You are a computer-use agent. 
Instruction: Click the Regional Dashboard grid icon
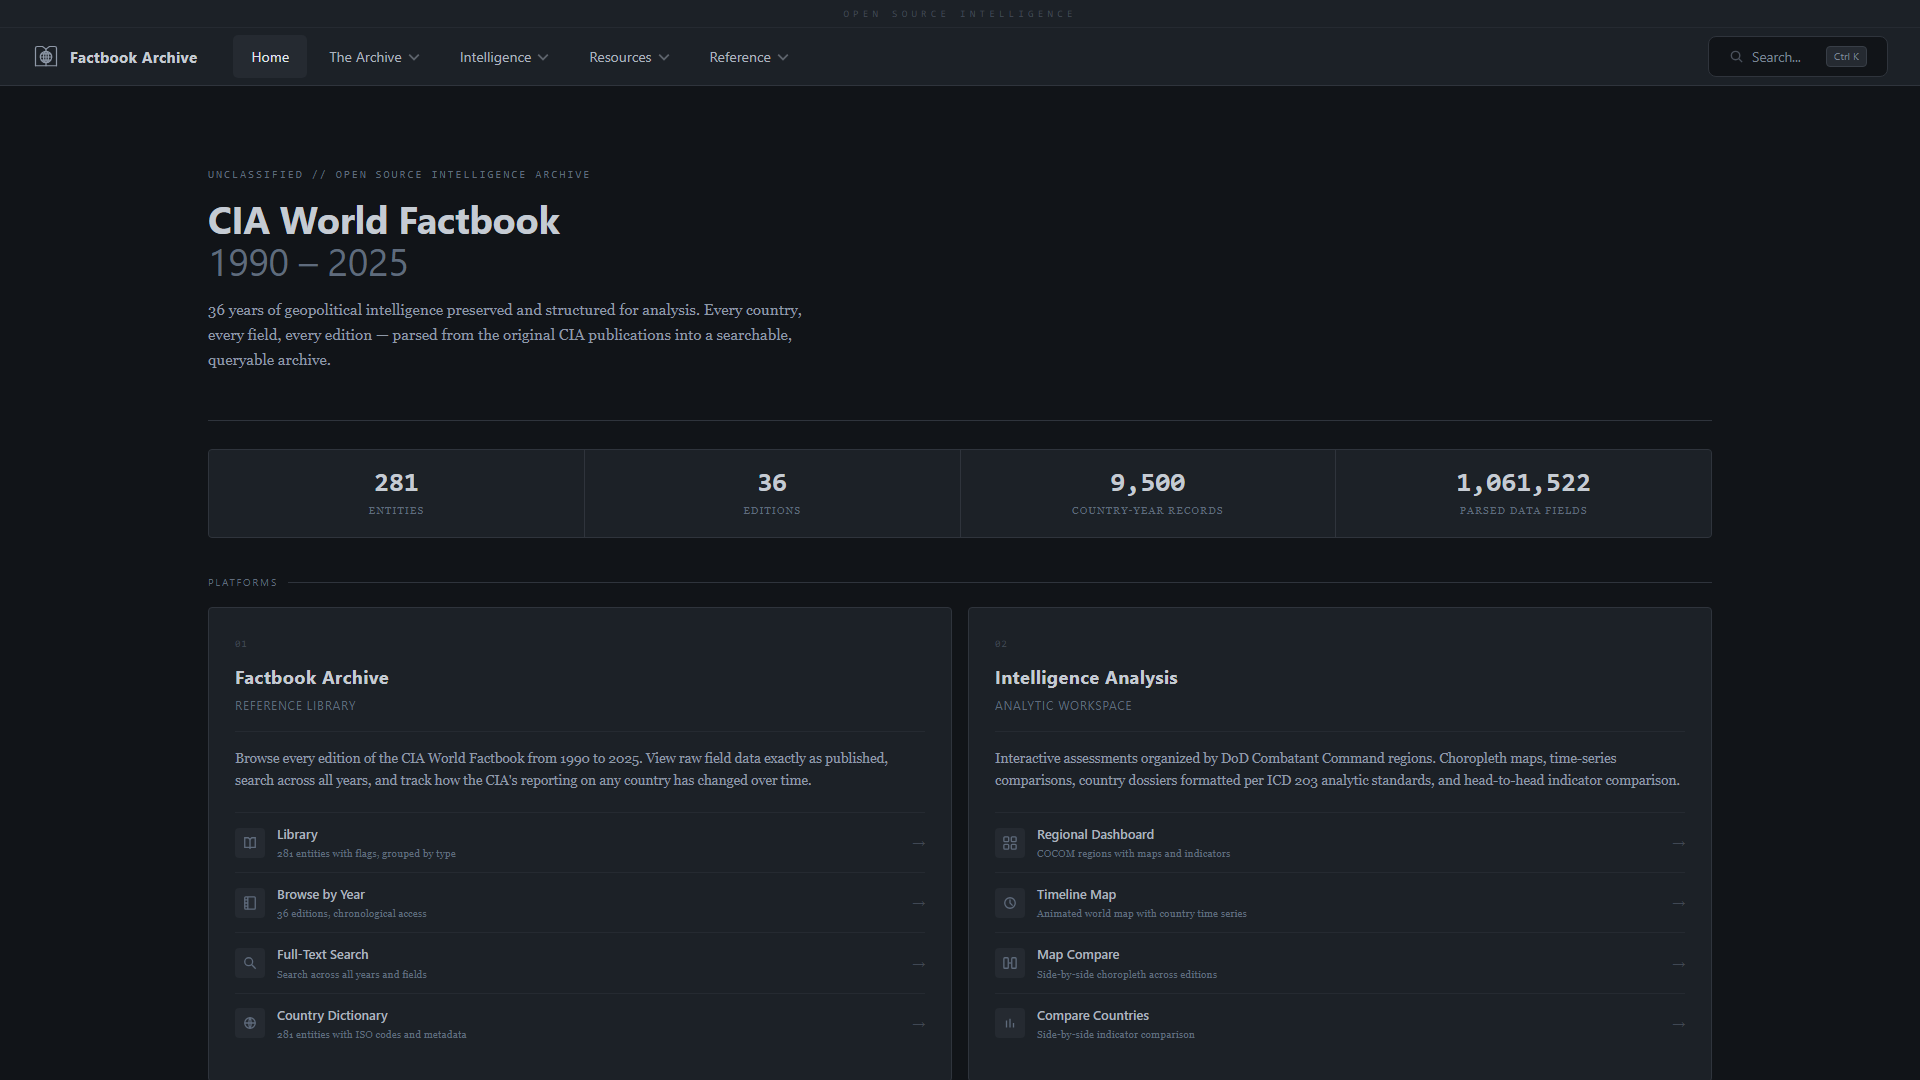tap(1010, 843)
